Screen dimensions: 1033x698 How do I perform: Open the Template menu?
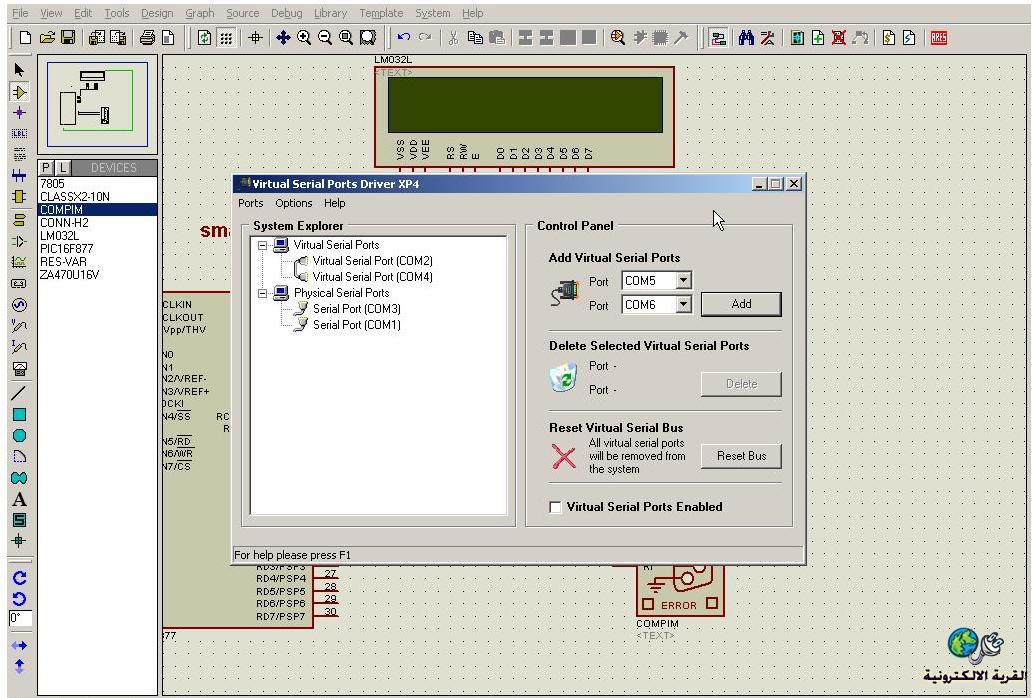[x=381, y=13]
